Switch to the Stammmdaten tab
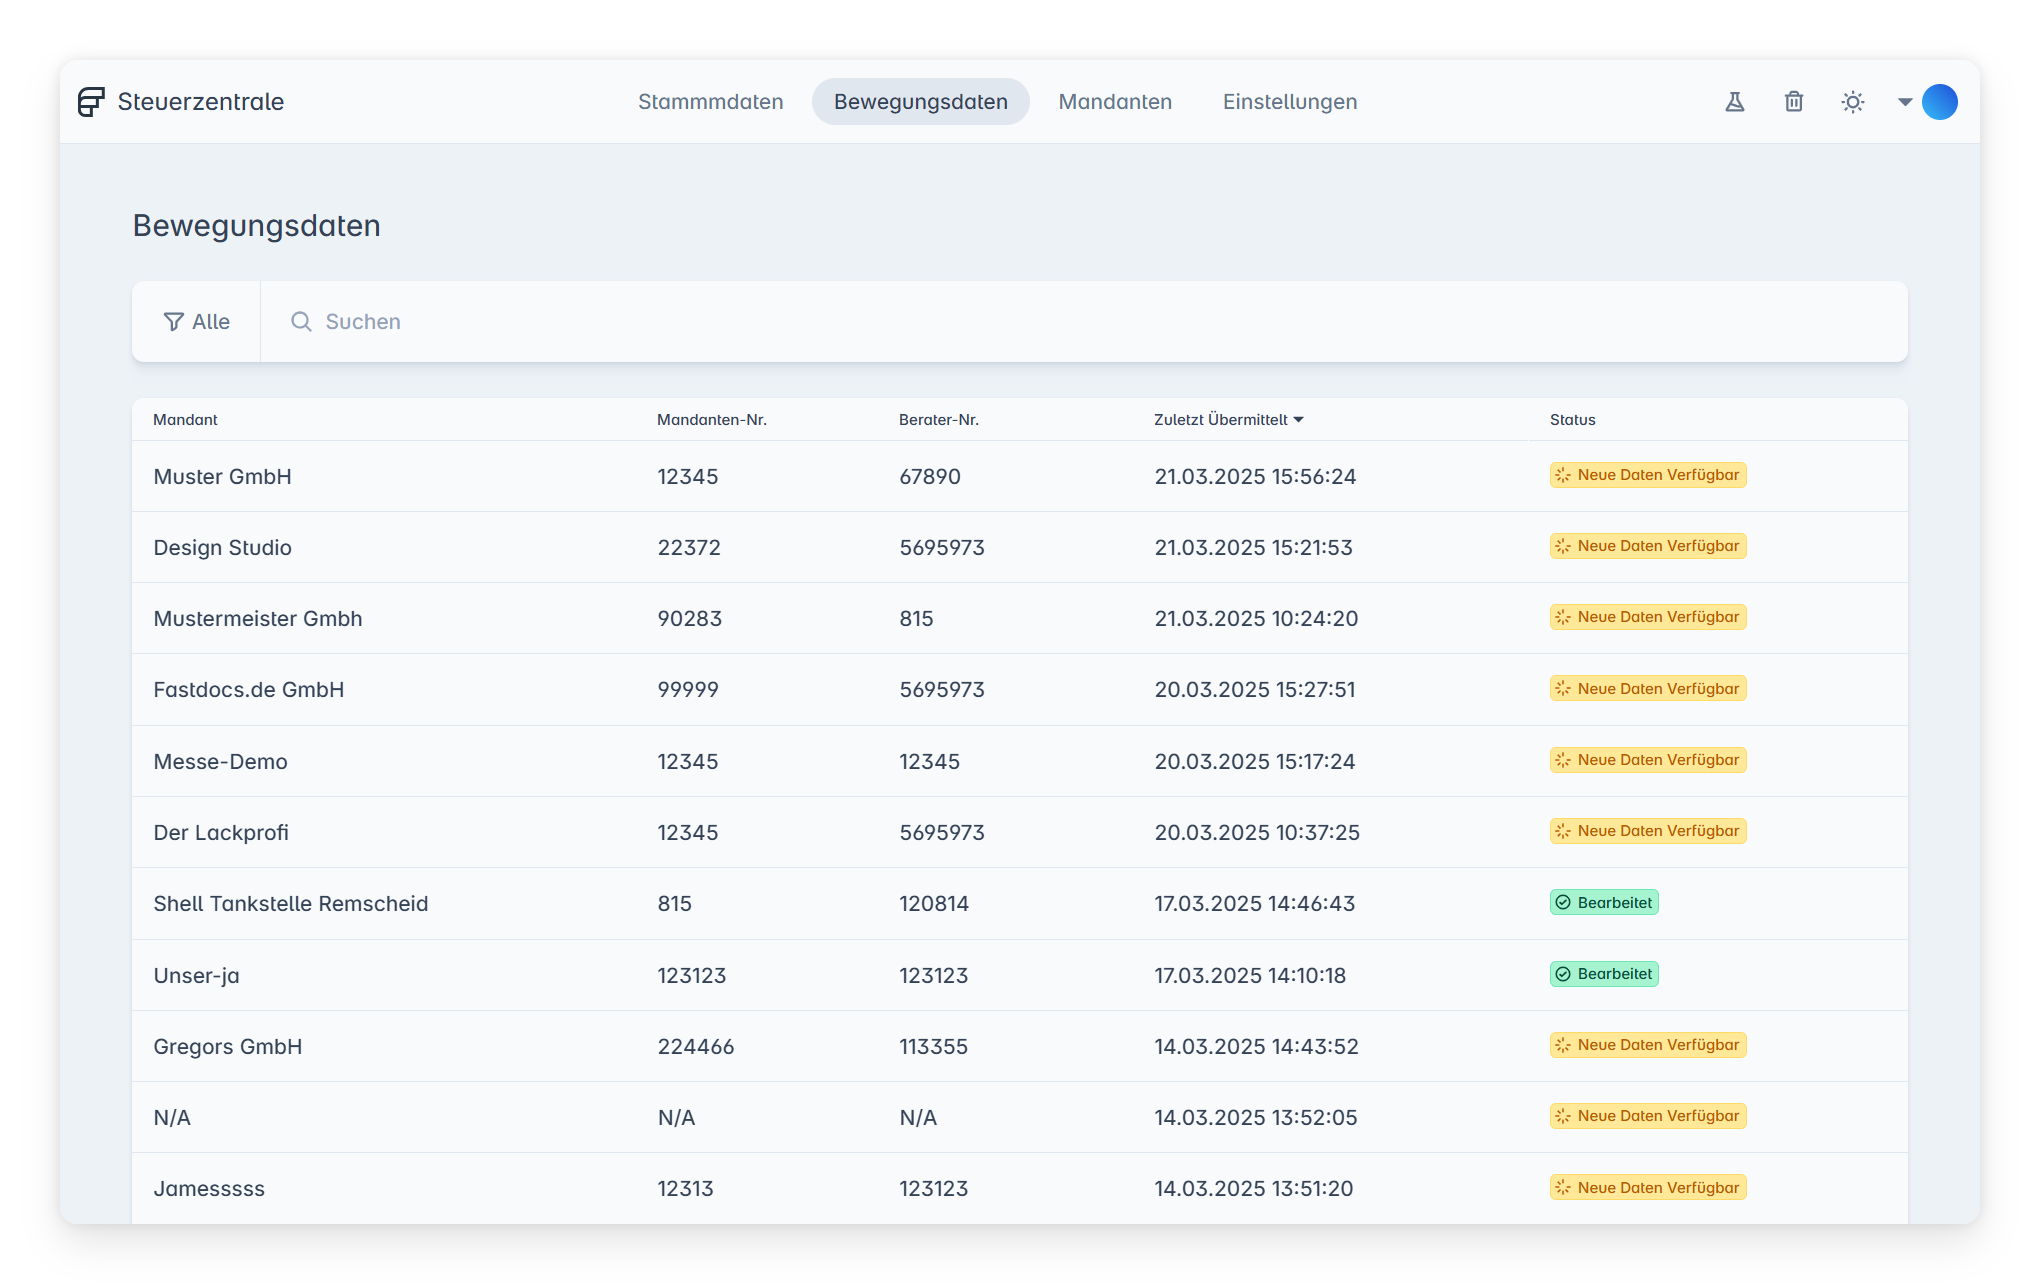Screen dimensions: 2040x1284 (x=711, y=102)
